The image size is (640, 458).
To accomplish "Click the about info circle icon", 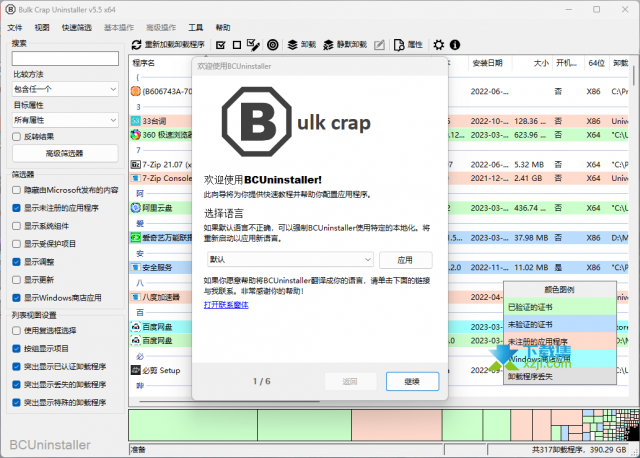I will click(x=455, y=44).
